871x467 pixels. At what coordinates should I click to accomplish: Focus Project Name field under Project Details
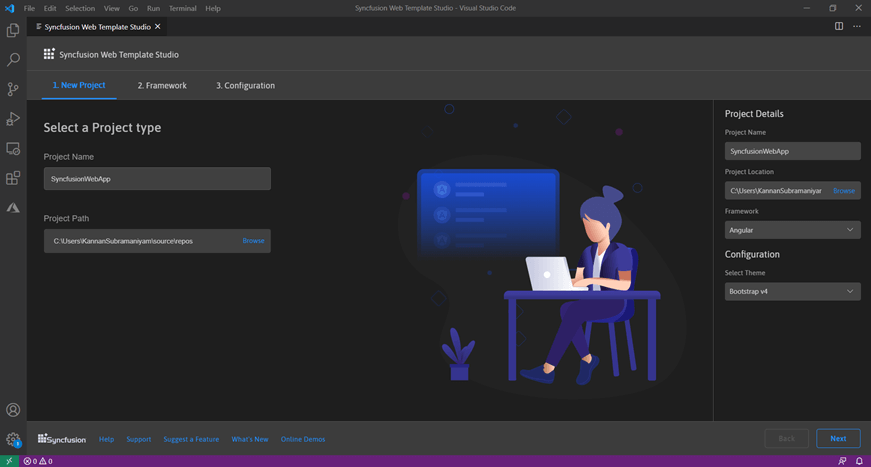[x=793, y=151]
